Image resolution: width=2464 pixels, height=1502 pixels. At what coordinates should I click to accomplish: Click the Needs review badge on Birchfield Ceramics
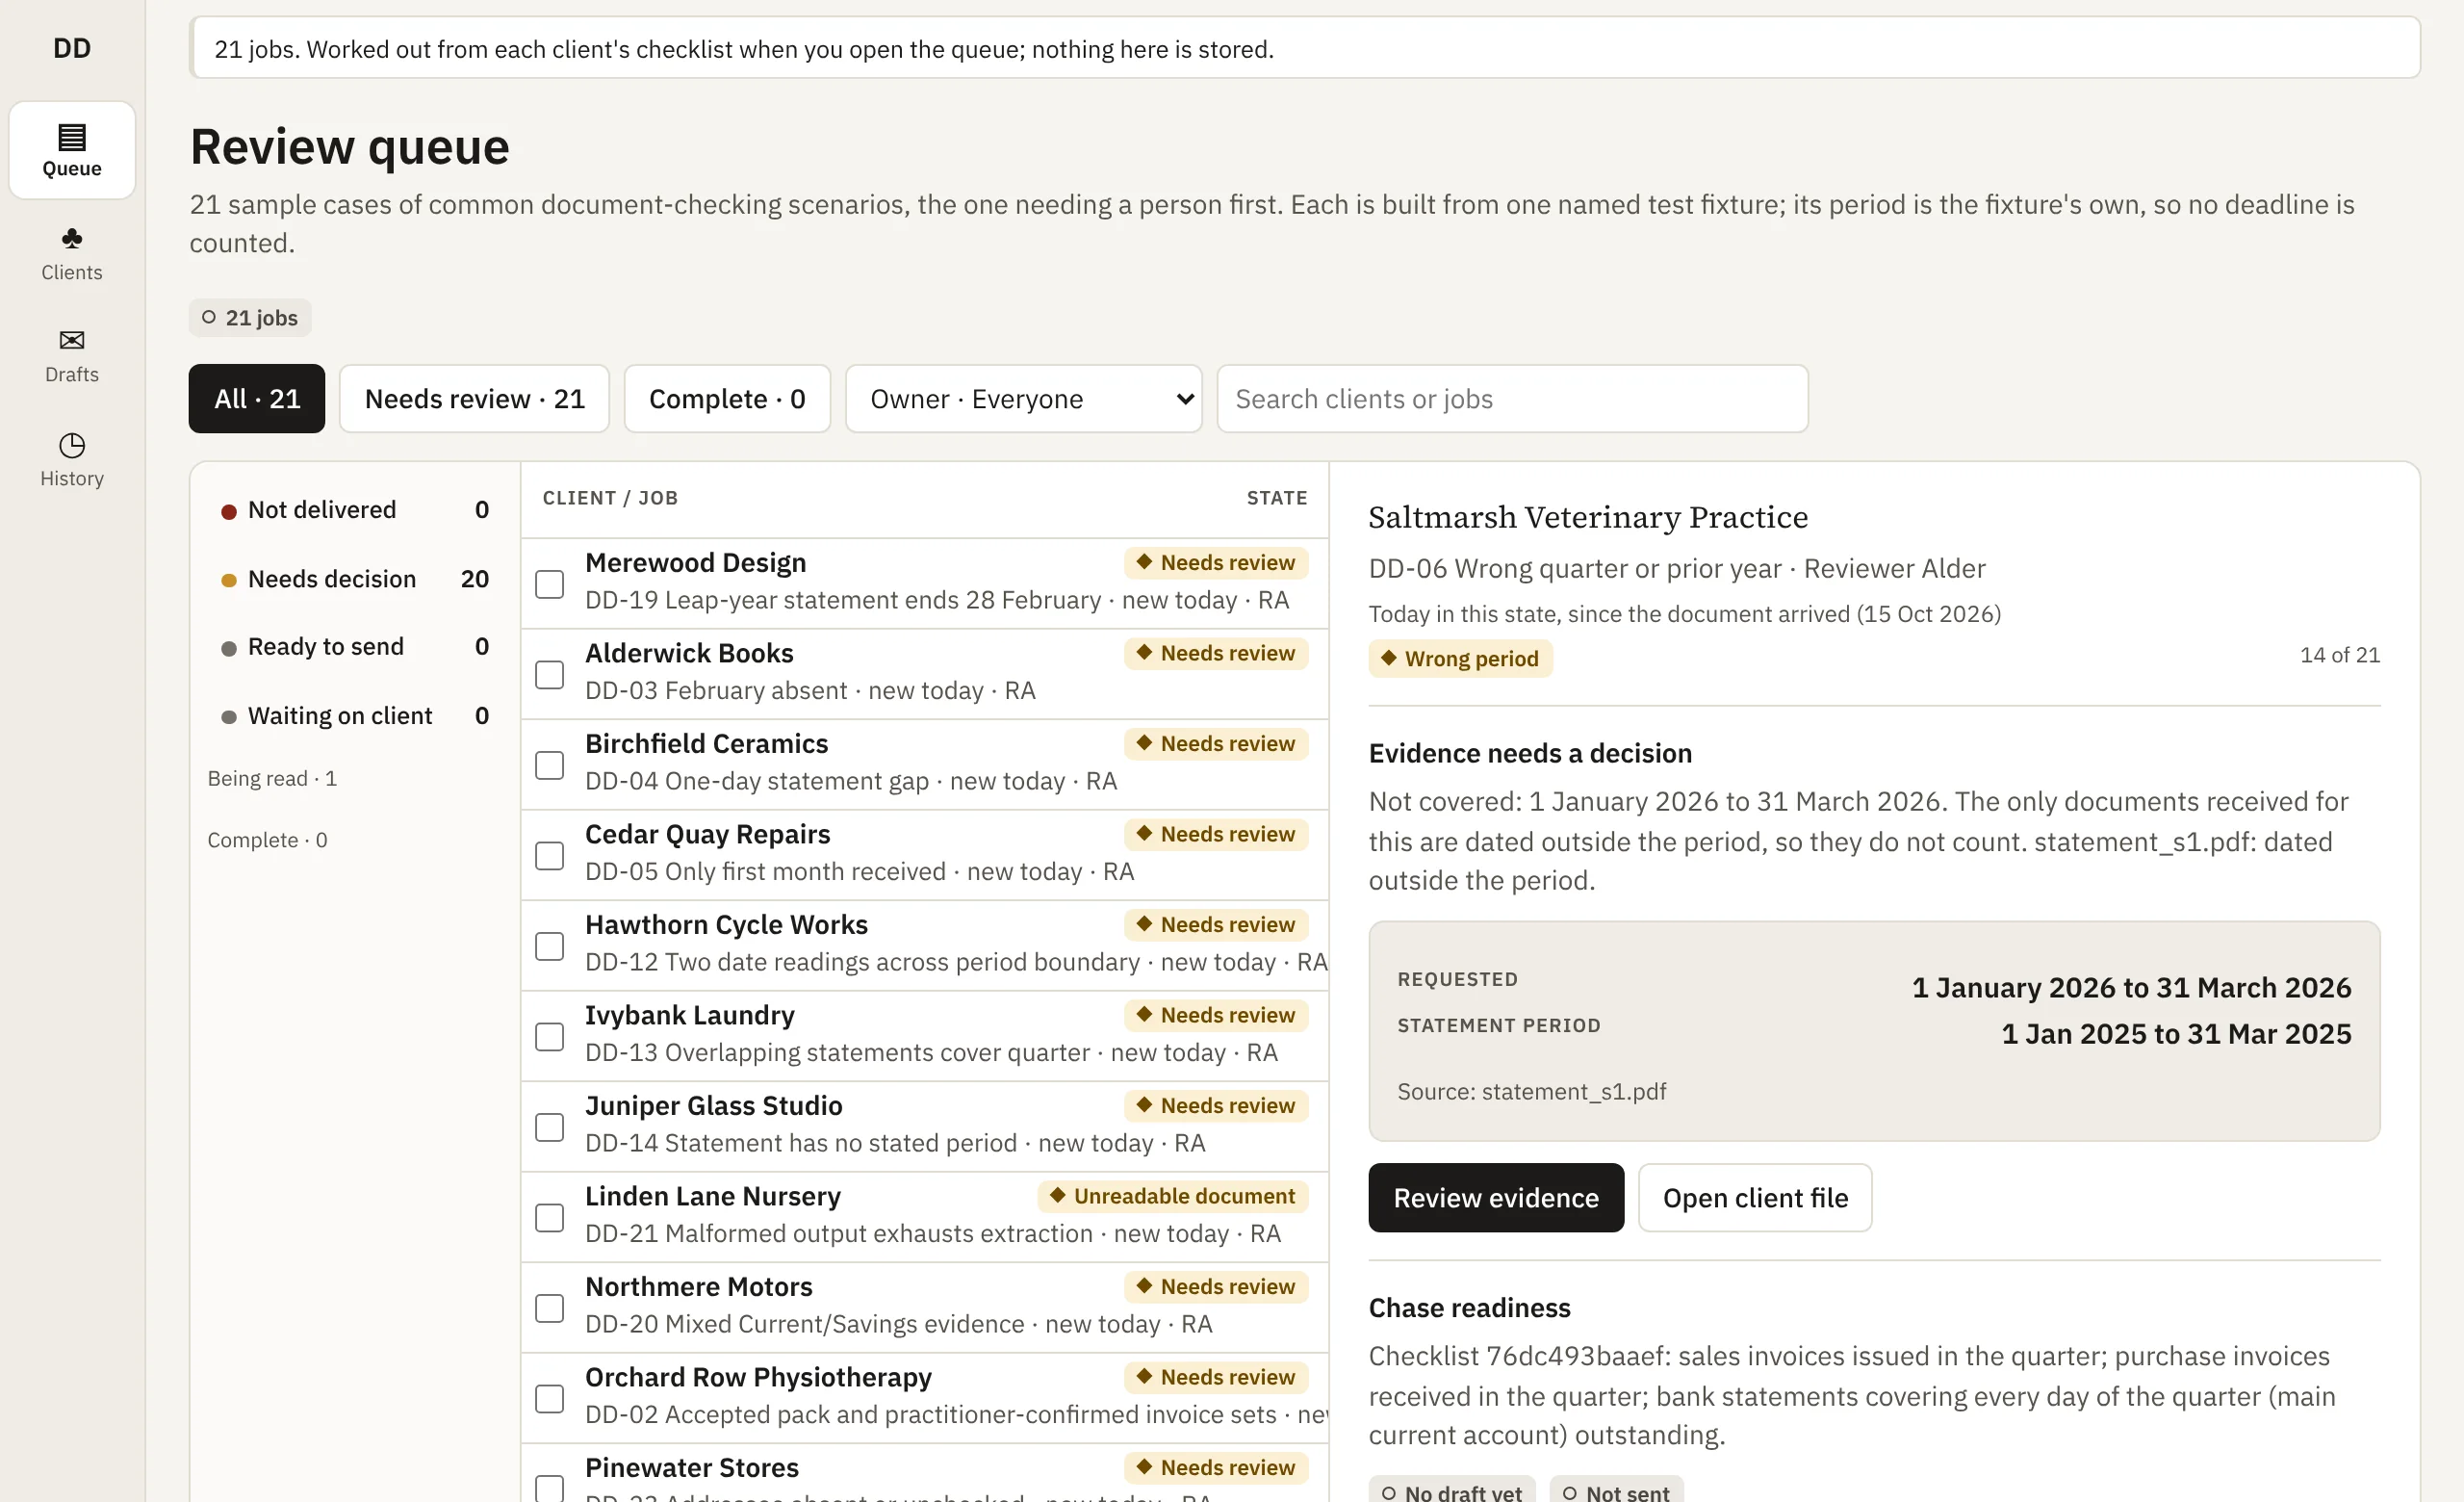click(1216, 744)
